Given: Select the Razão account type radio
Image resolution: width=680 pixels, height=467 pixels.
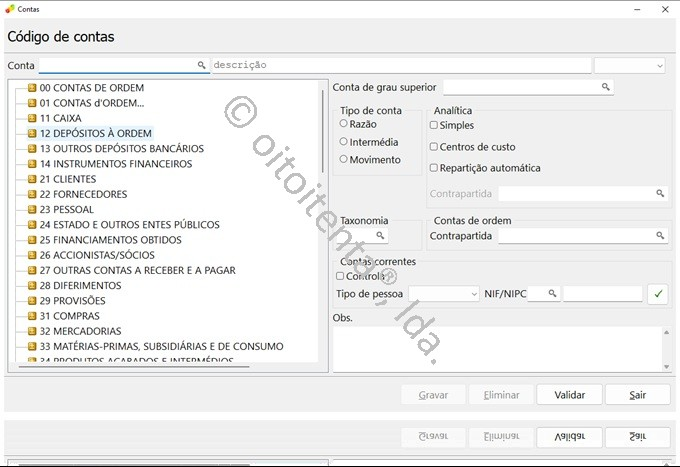Looking at the screenshot, I should point(343,124).
